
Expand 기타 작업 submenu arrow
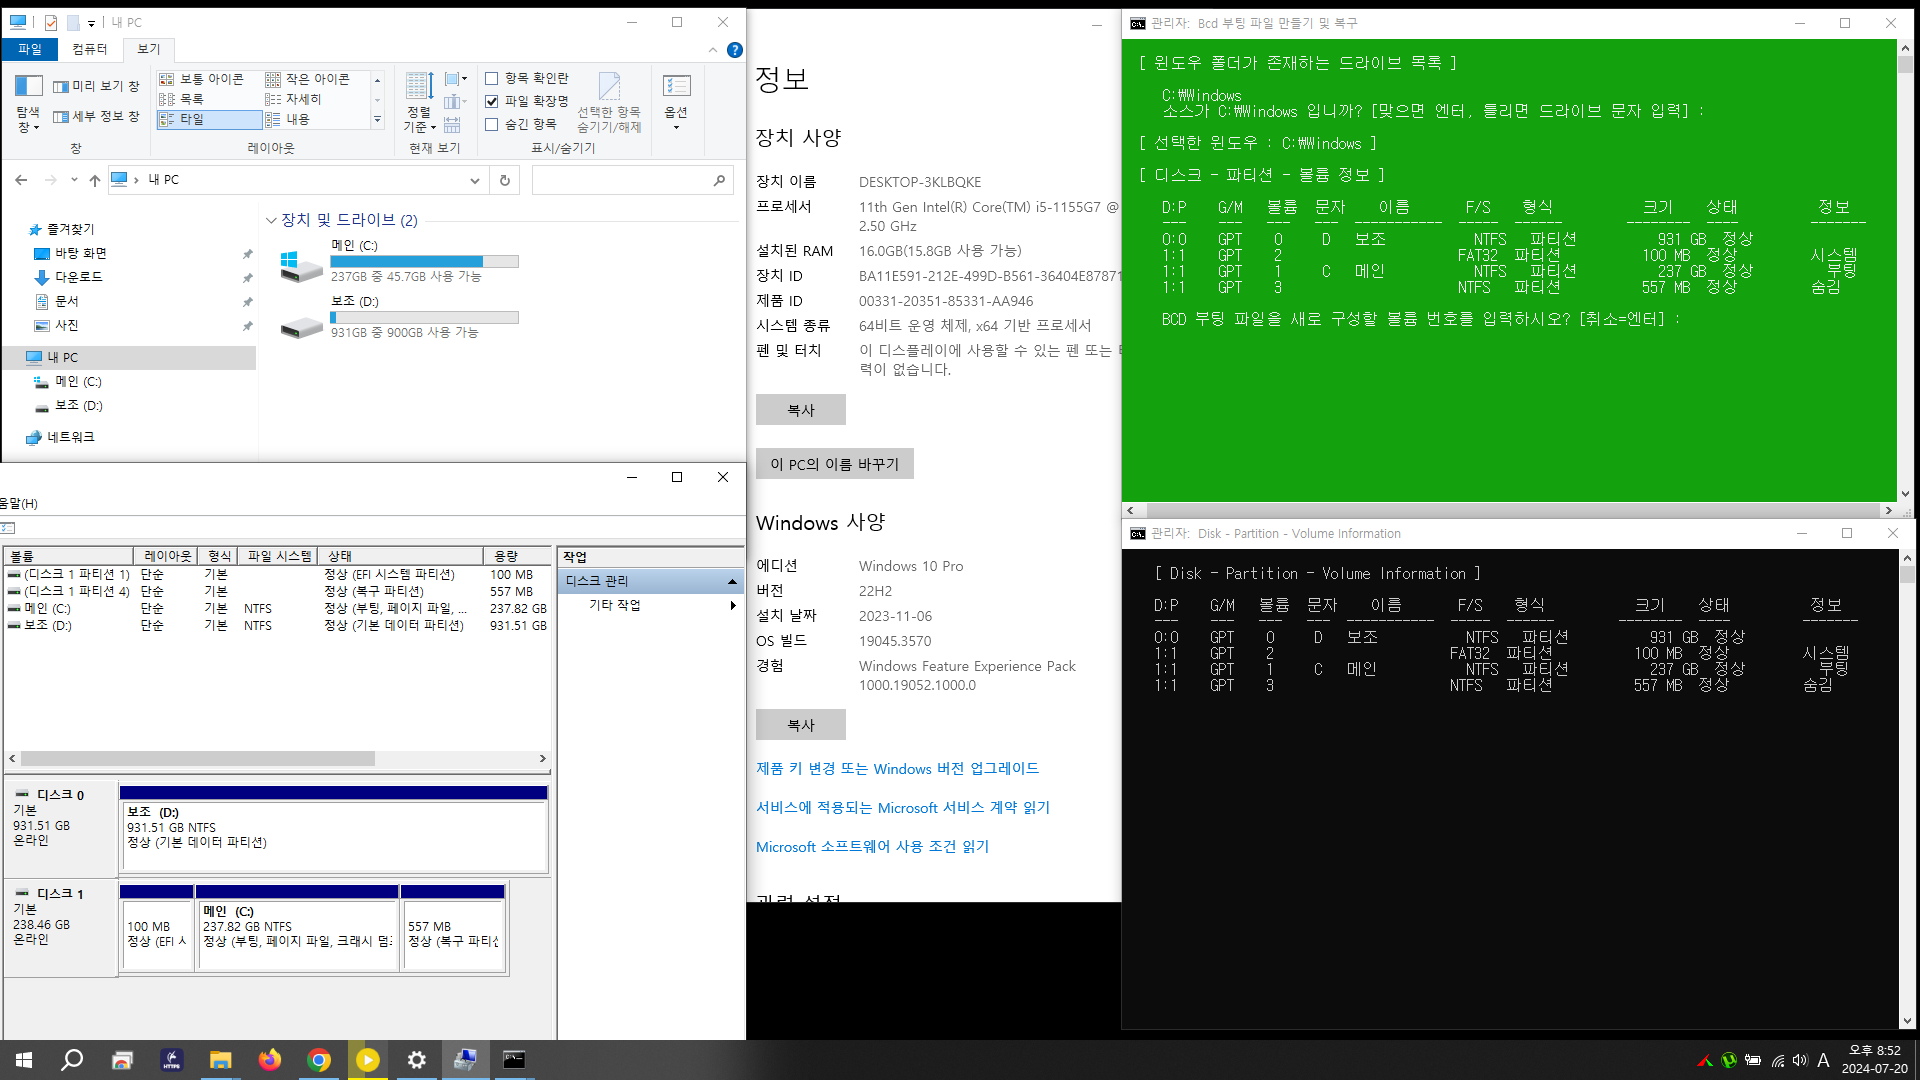tap(733, 605)
